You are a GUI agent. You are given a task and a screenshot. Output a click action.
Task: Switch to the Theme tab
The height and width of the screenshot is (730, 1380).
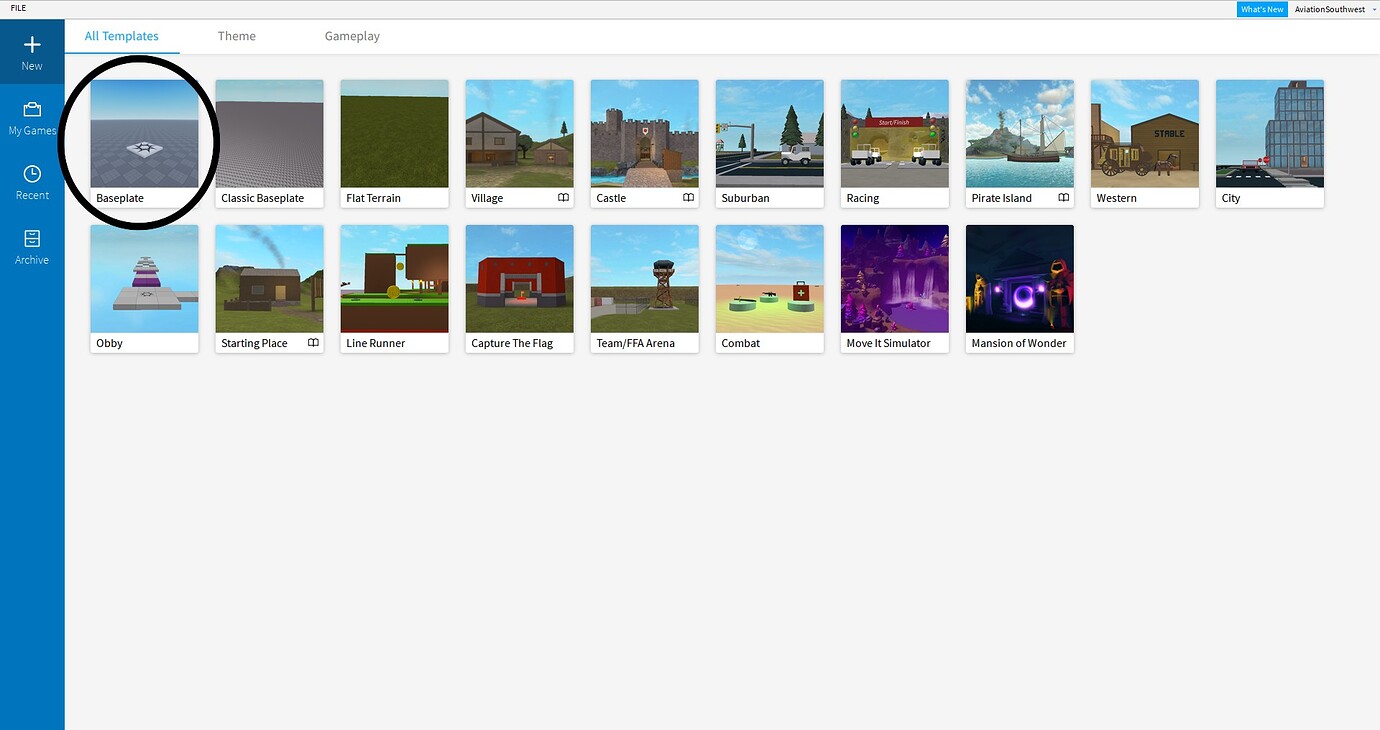236,35
